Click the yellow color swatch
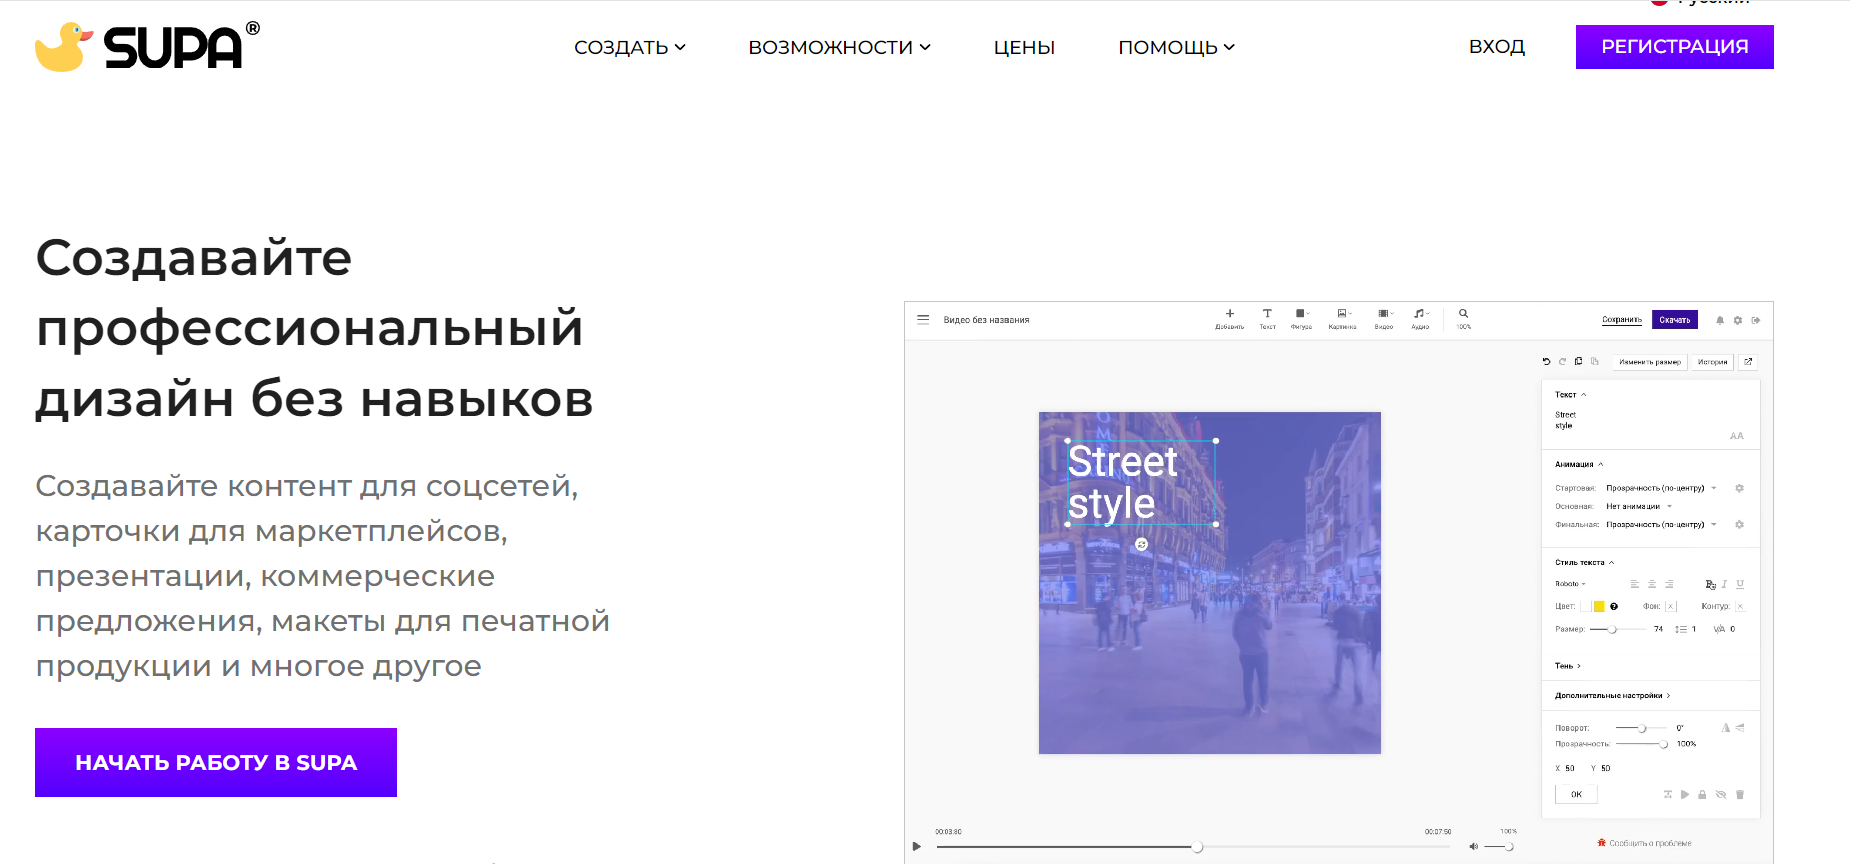The height and width of the screenshot is (864, 1850). tap(1599, 606)
